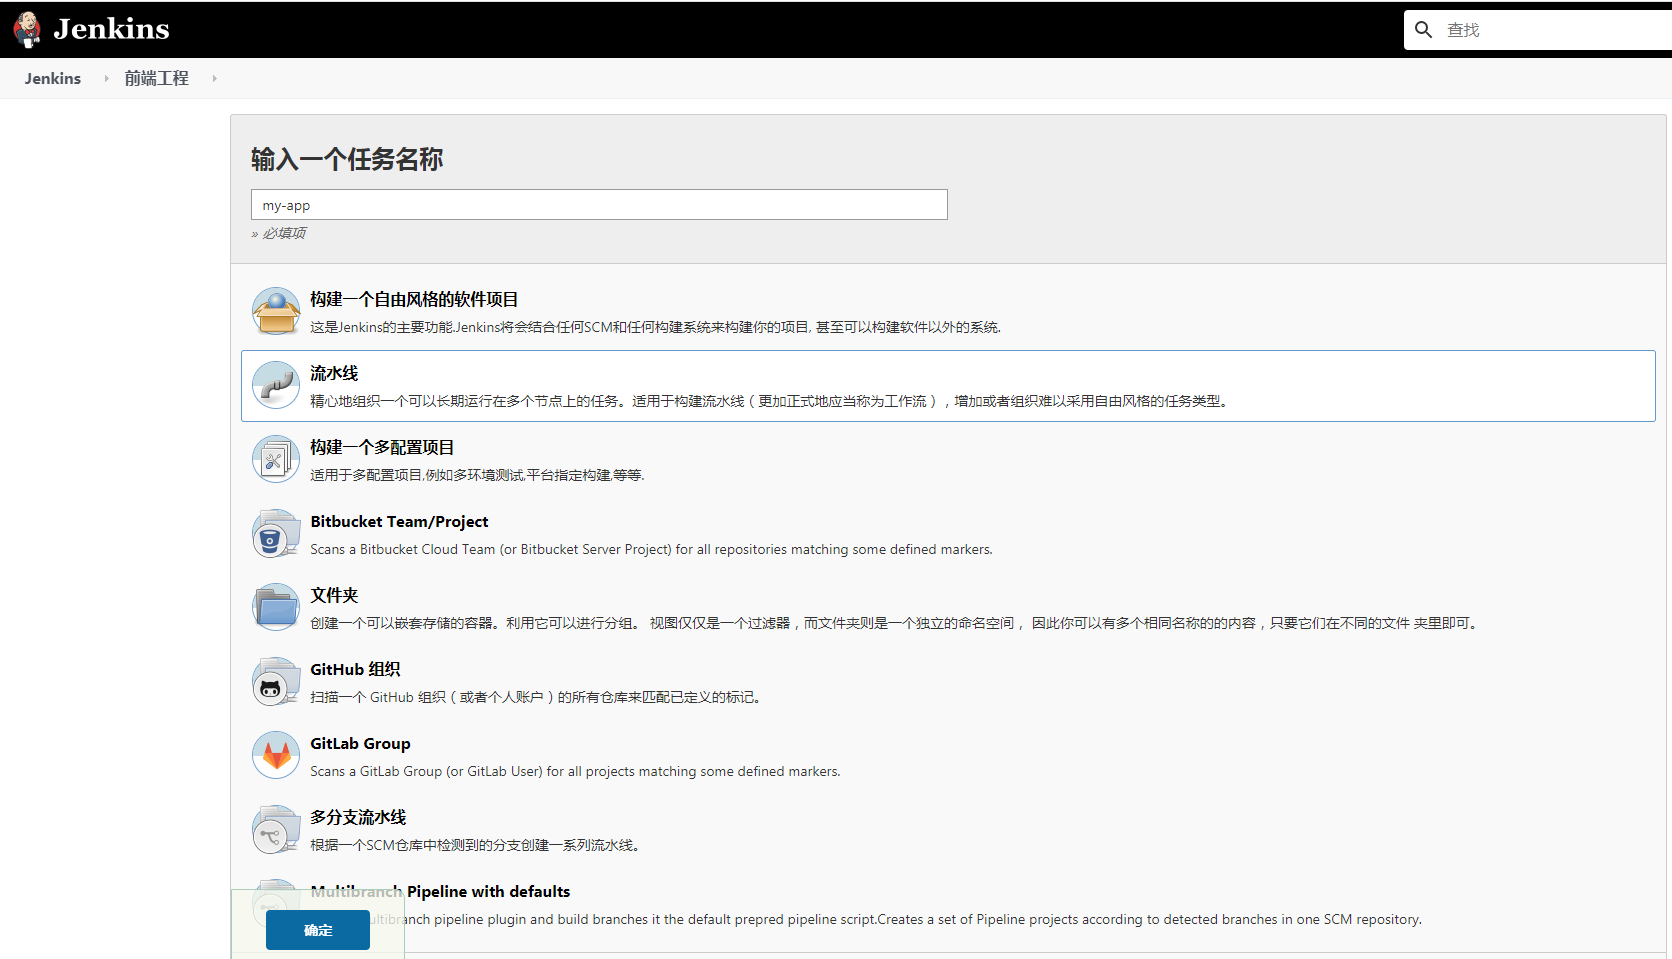Select the 流水线 pipe icon
Screen dimensions: 1672x959
pyautogui.click(x=276, y=386)
